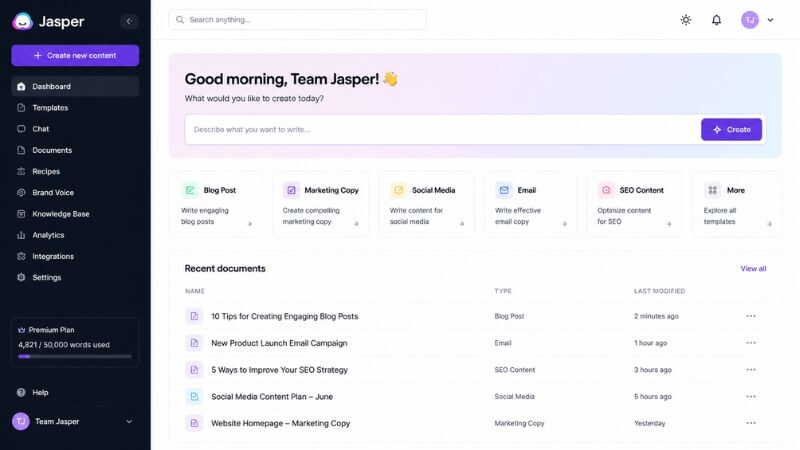Click the More templates grid icon
Viewport: 800px width, 450px height.
[712, 190]
